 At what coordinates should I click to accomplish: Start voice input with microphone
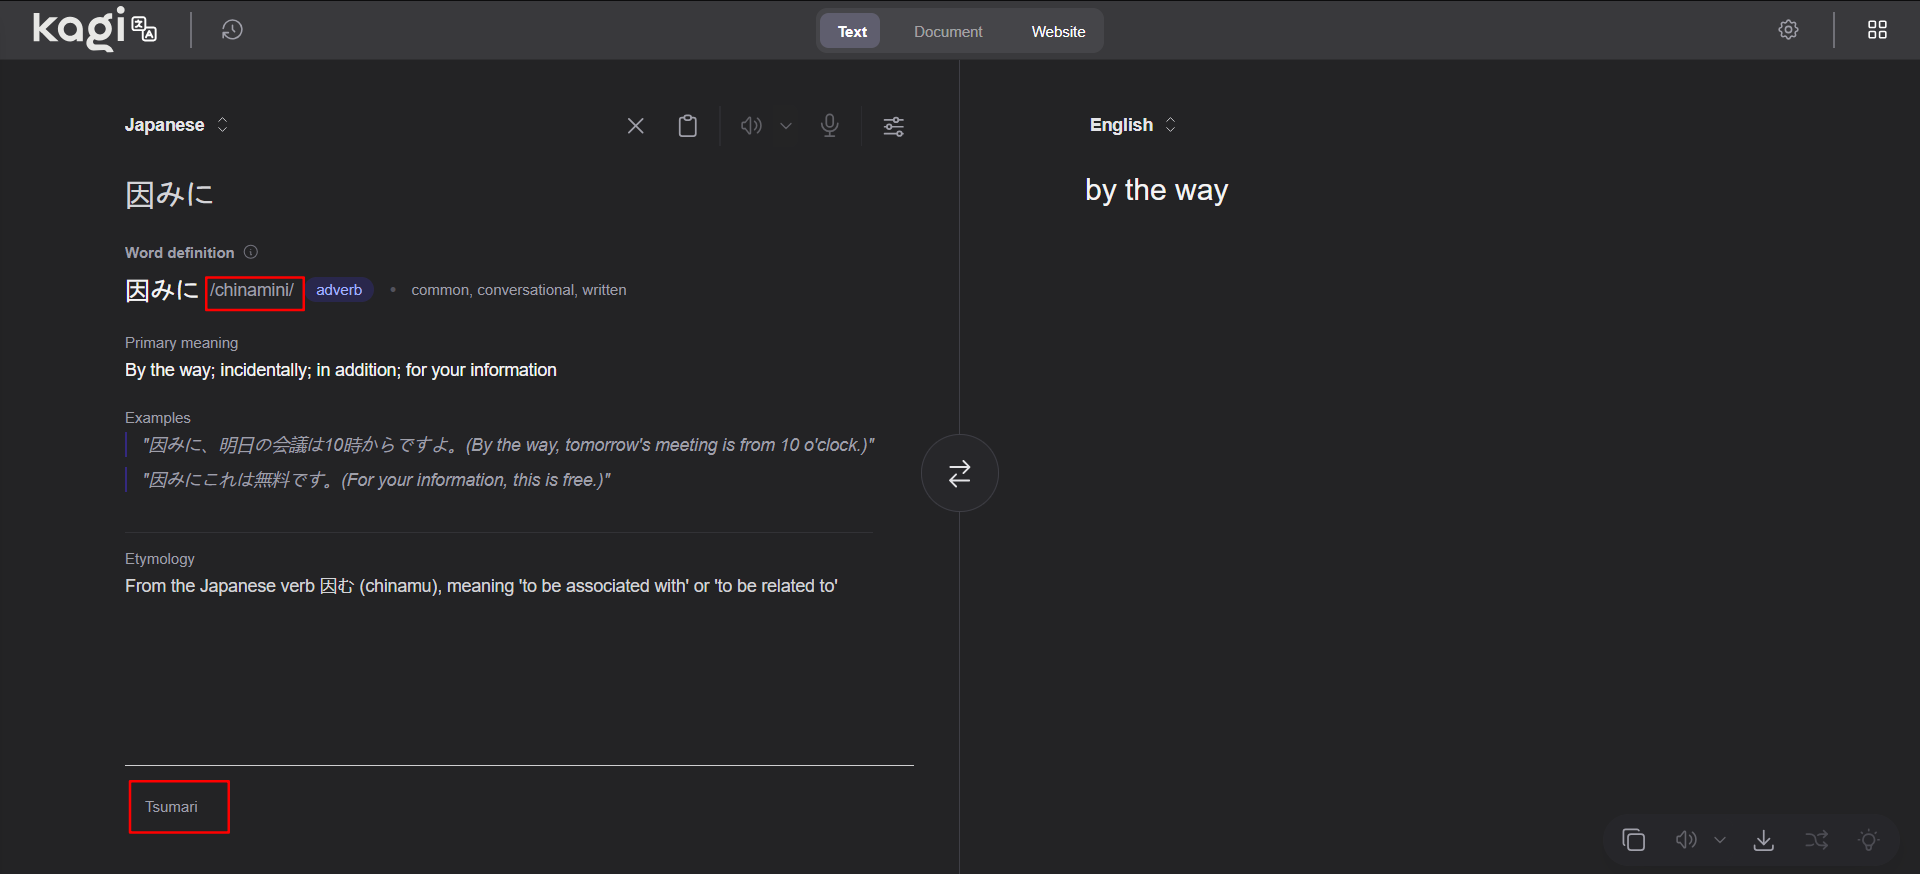829,126
